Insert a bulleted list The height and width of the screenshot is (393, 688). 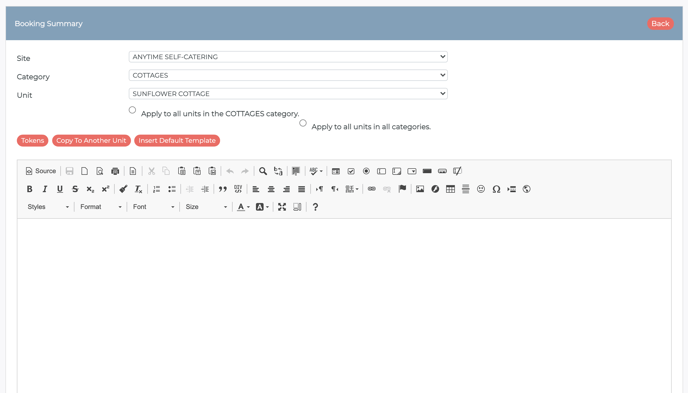pyautogui.click(x=172, y=189)
